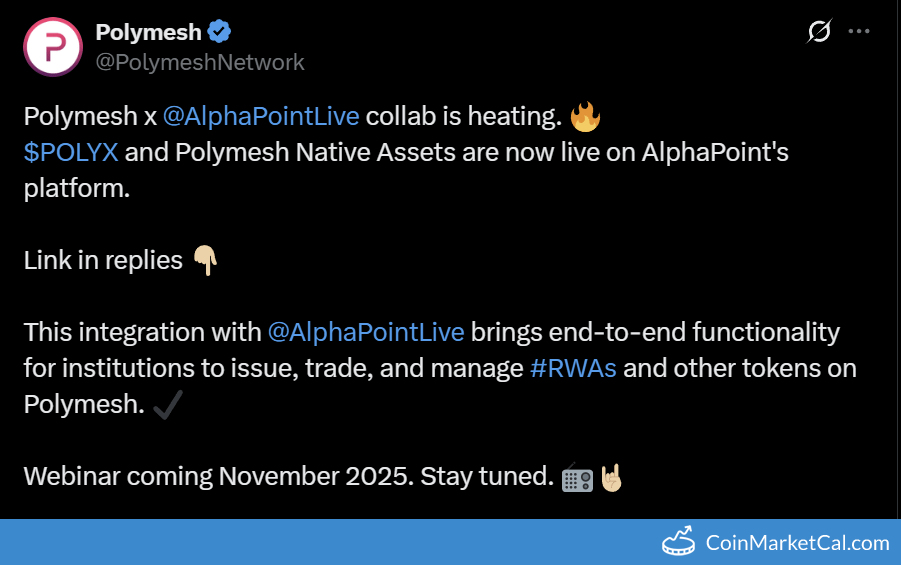
Task: Click the pointing-down hand emoji
Action: point(205,261)
